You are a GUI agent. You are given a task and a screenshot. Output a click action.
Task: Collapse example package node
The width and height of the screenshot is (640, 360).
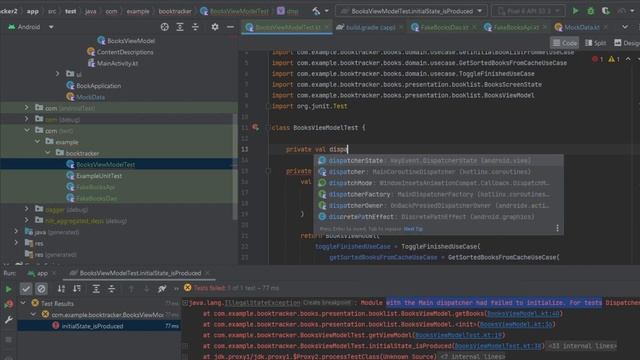(38, 142)
